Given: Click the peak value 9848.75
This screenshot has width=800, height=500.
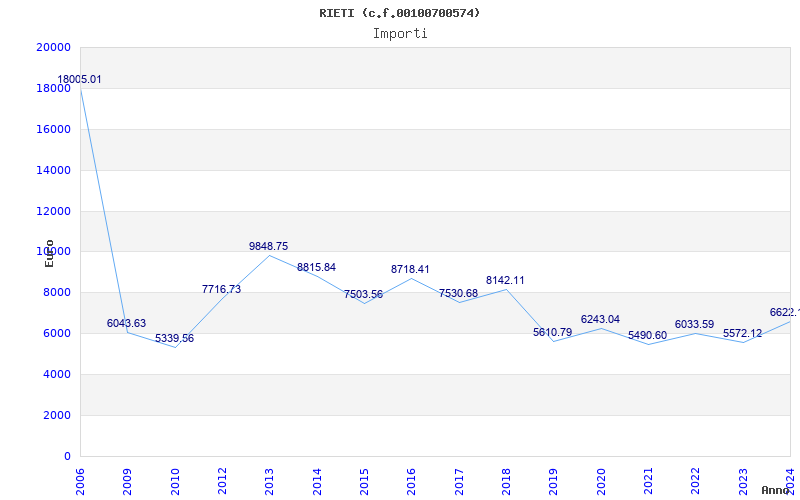Looking at the screenshot, I should click(268, 246).
